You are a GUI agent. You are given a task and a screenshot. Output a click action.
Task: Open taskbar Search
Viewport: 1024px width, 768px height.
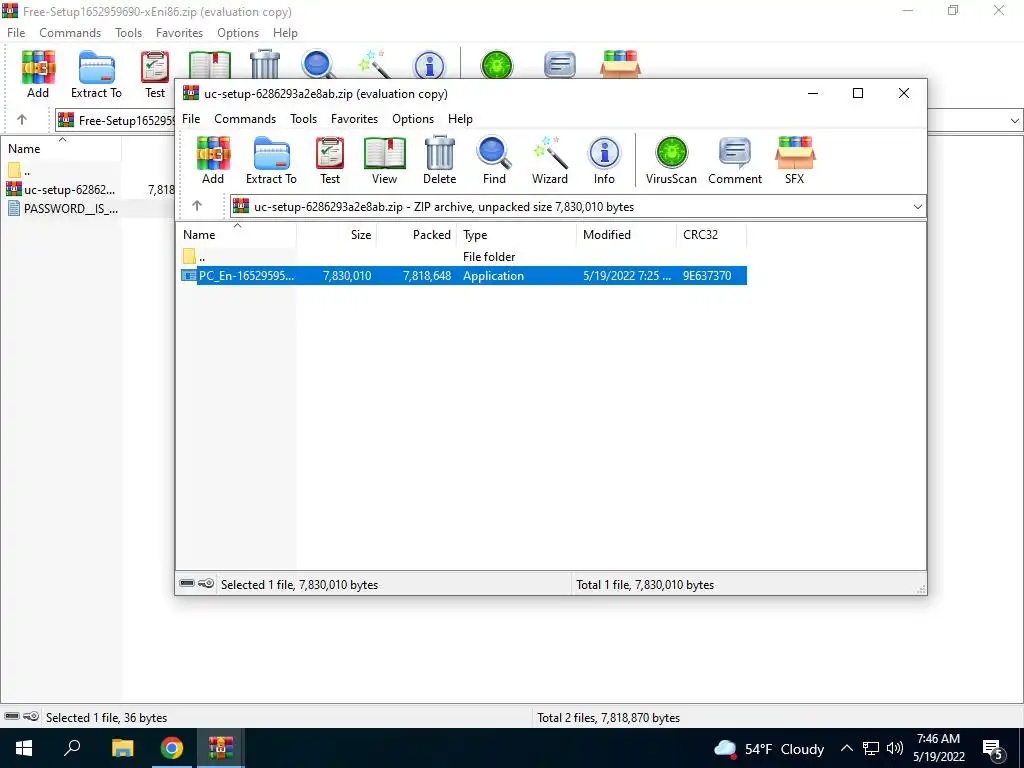72,748
